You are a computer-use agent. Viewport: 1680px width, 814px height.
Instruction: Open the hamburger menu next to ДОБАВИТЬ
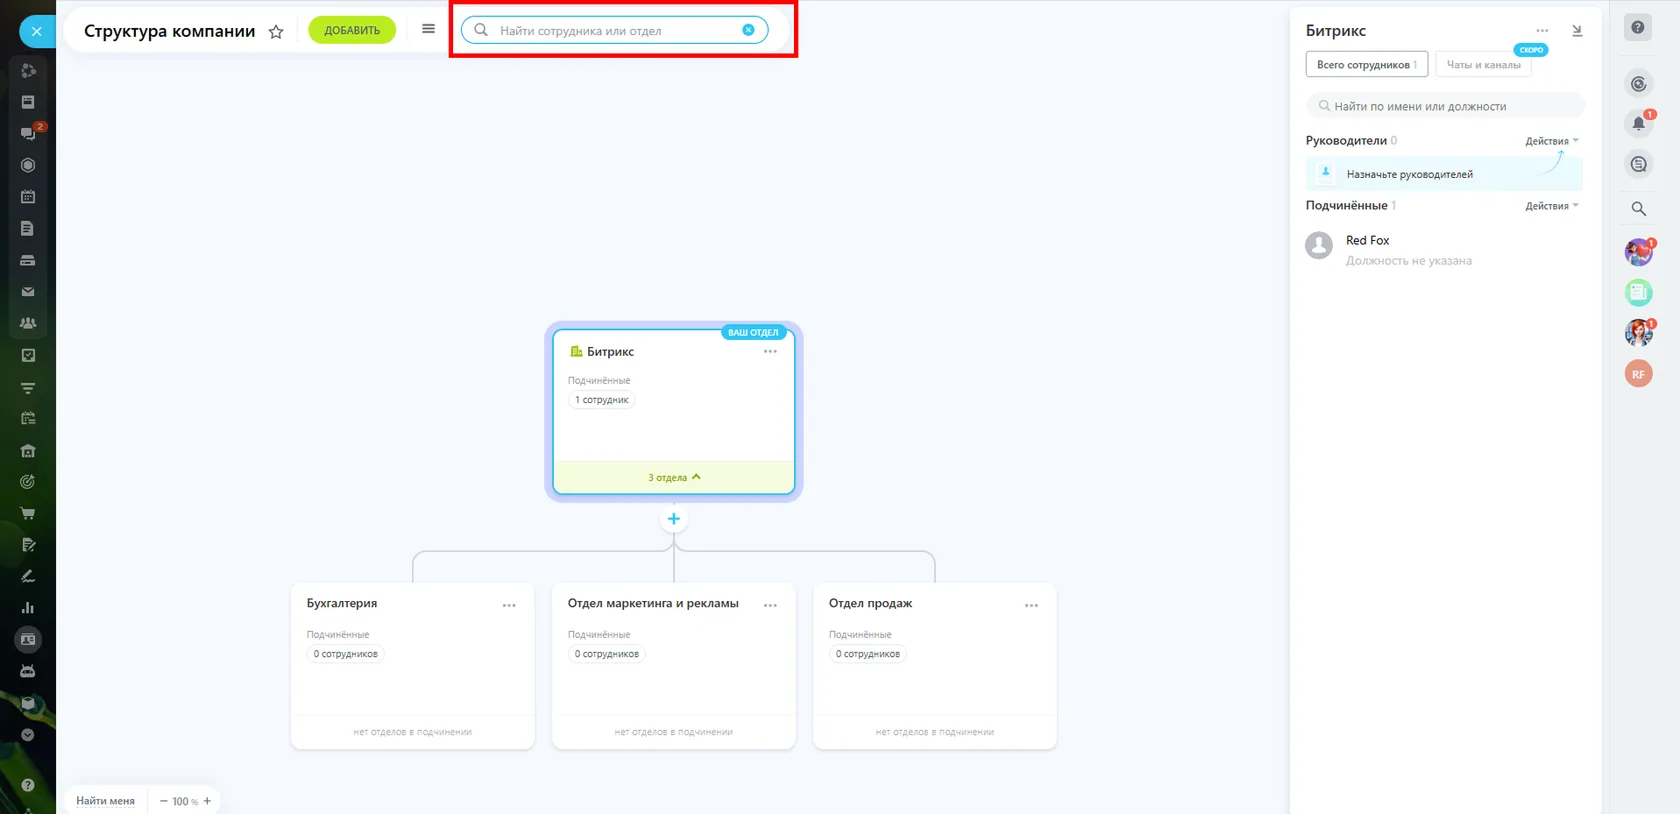[428, 29]
